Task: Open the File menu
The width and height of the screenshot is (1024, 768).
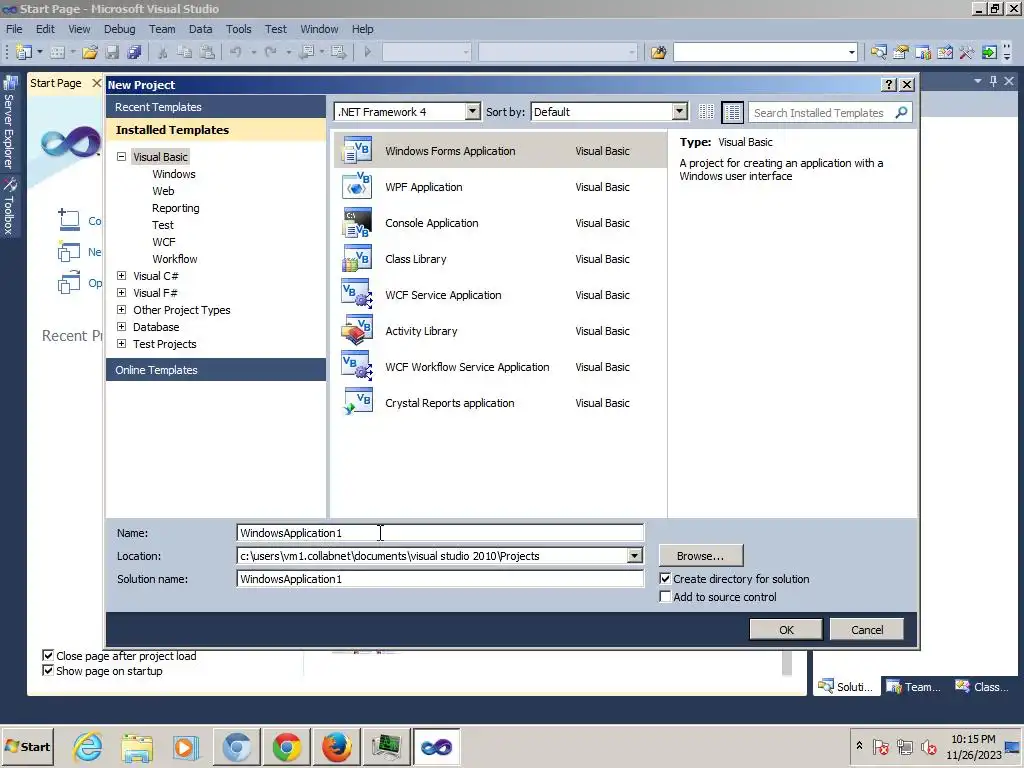Action: [14, 29]
